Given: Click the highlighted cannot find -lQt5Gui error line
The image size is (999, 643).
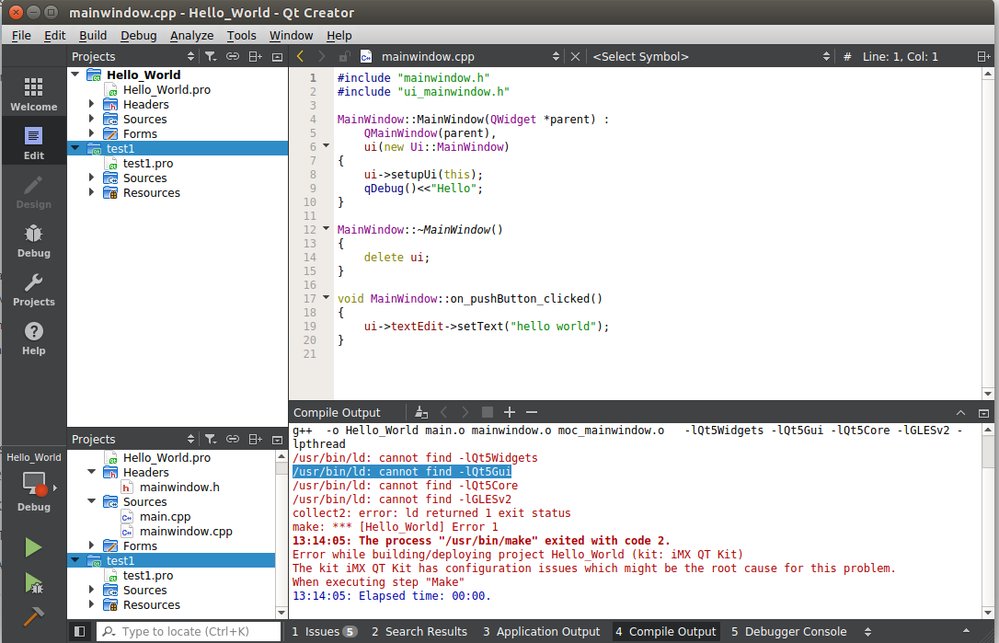Looking at the screenshot, I should coord(401,471).
